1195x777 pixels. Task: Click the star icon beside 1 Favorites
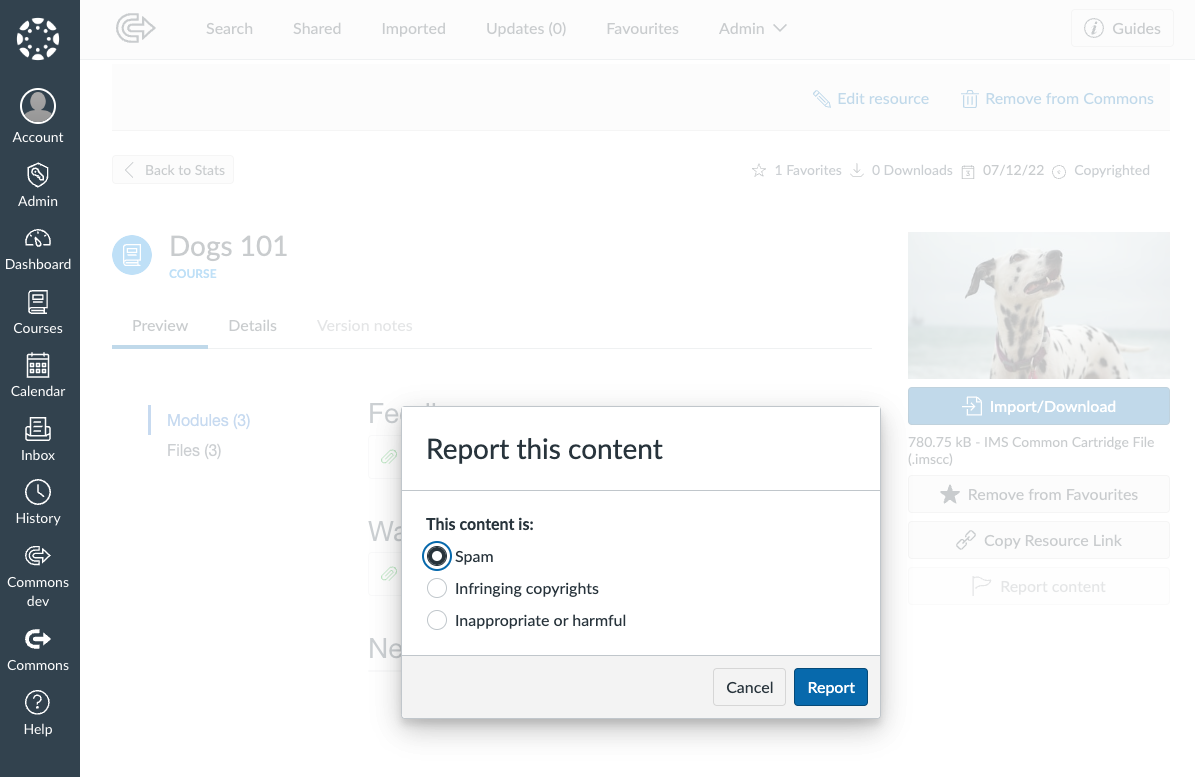coord(759,171)
